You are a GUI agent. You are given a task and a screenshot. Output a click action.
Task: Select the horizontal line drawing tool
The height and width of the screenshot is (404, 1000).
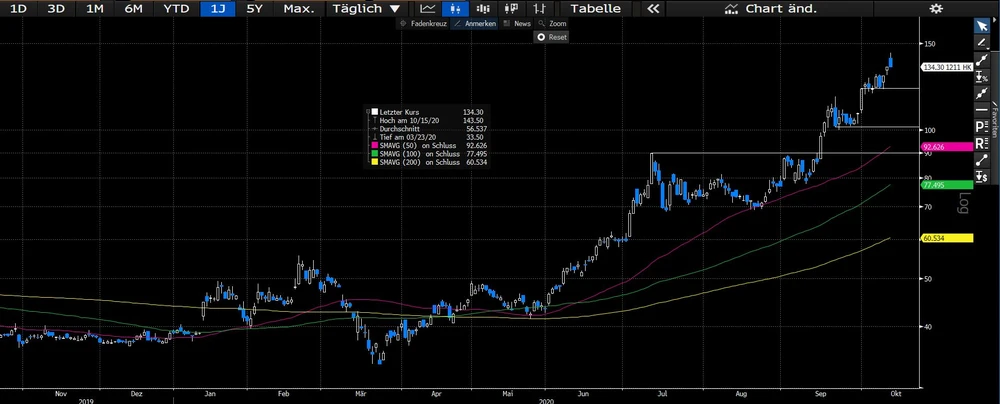pyautogui.click(x=981, y=110)
